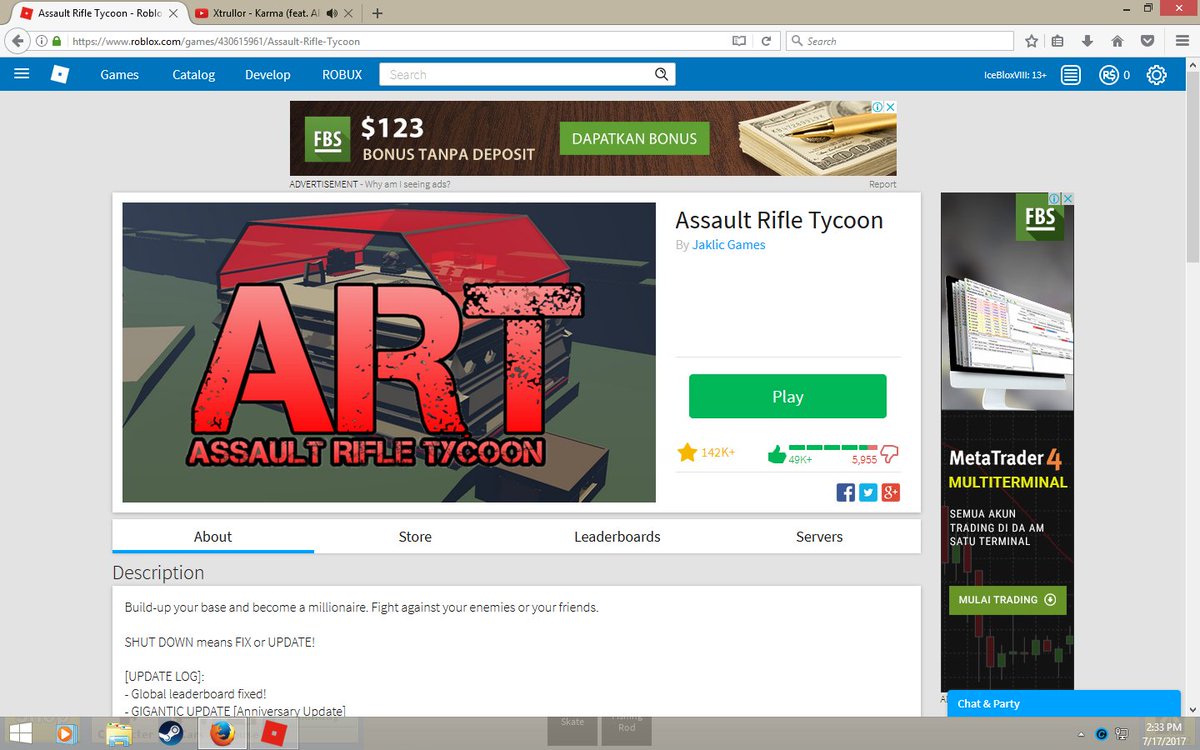Focus the Firefox URL address bar

click(400, 41)
